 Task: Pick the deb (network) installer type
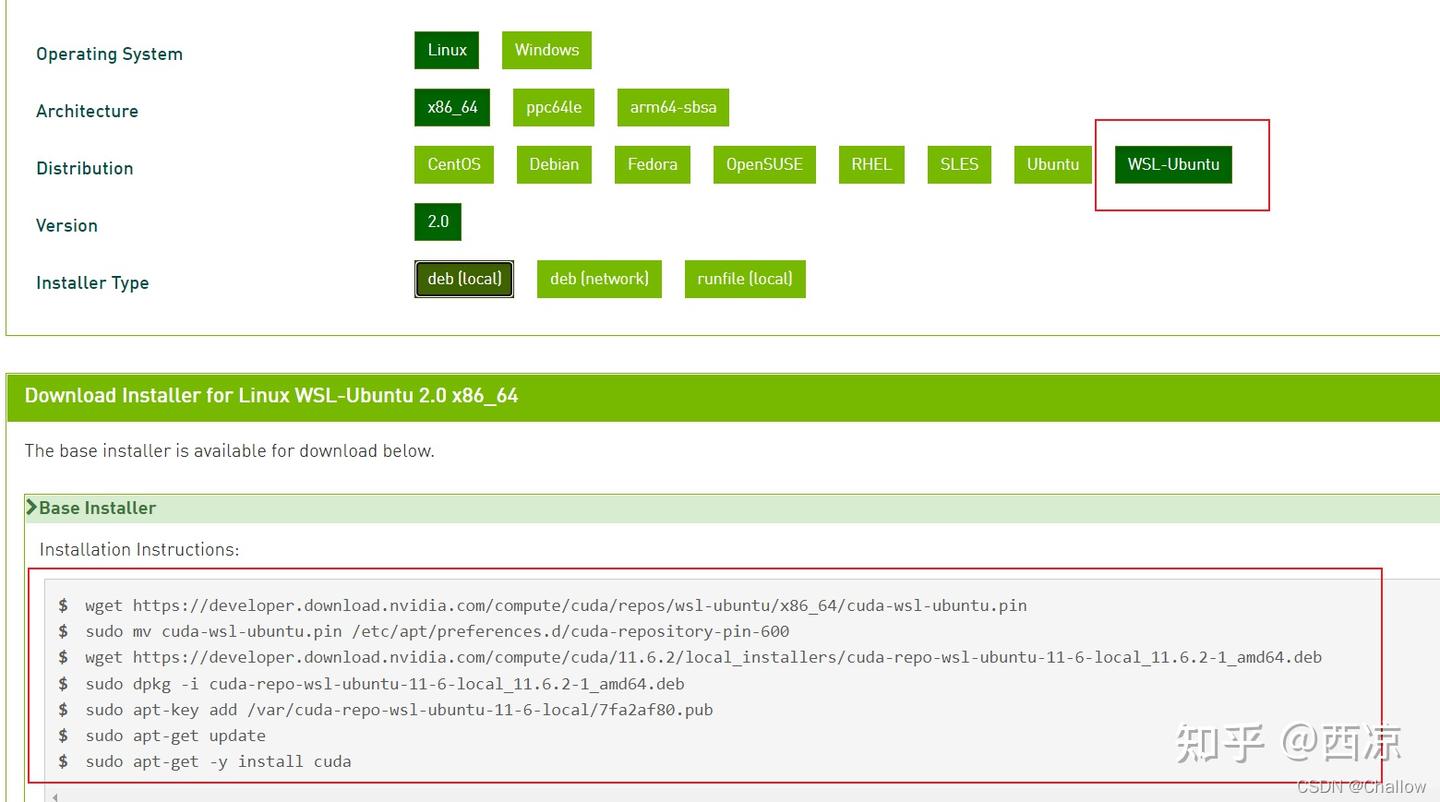point(599,279)
